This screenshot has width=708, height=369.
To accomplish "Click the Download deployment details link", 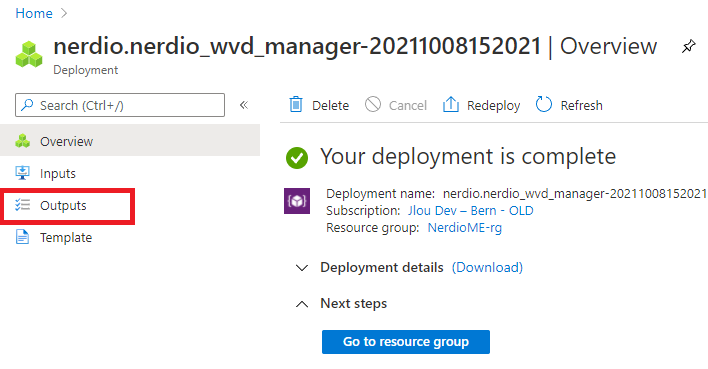I will click(487, 267).
